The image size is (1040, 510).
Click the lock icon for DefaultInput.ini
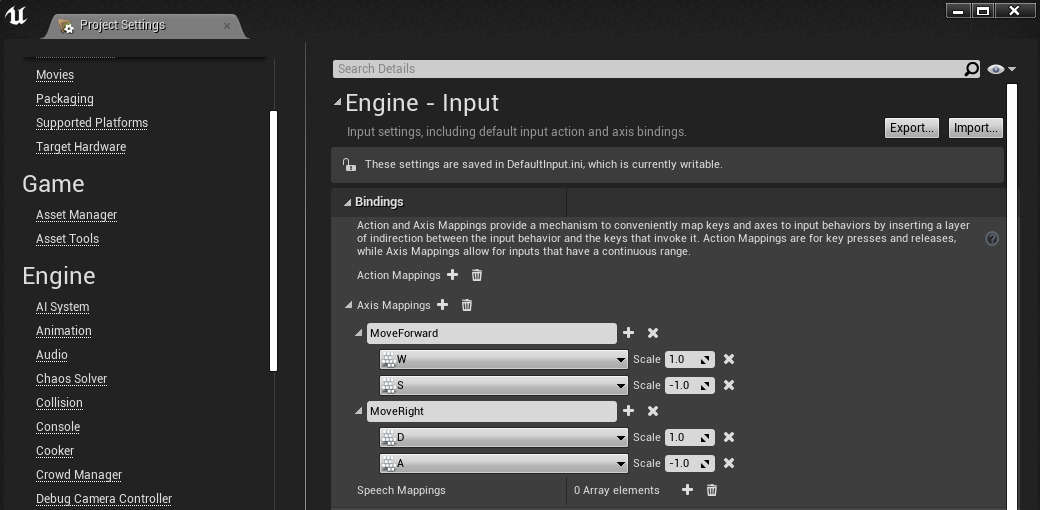(348, 164)
